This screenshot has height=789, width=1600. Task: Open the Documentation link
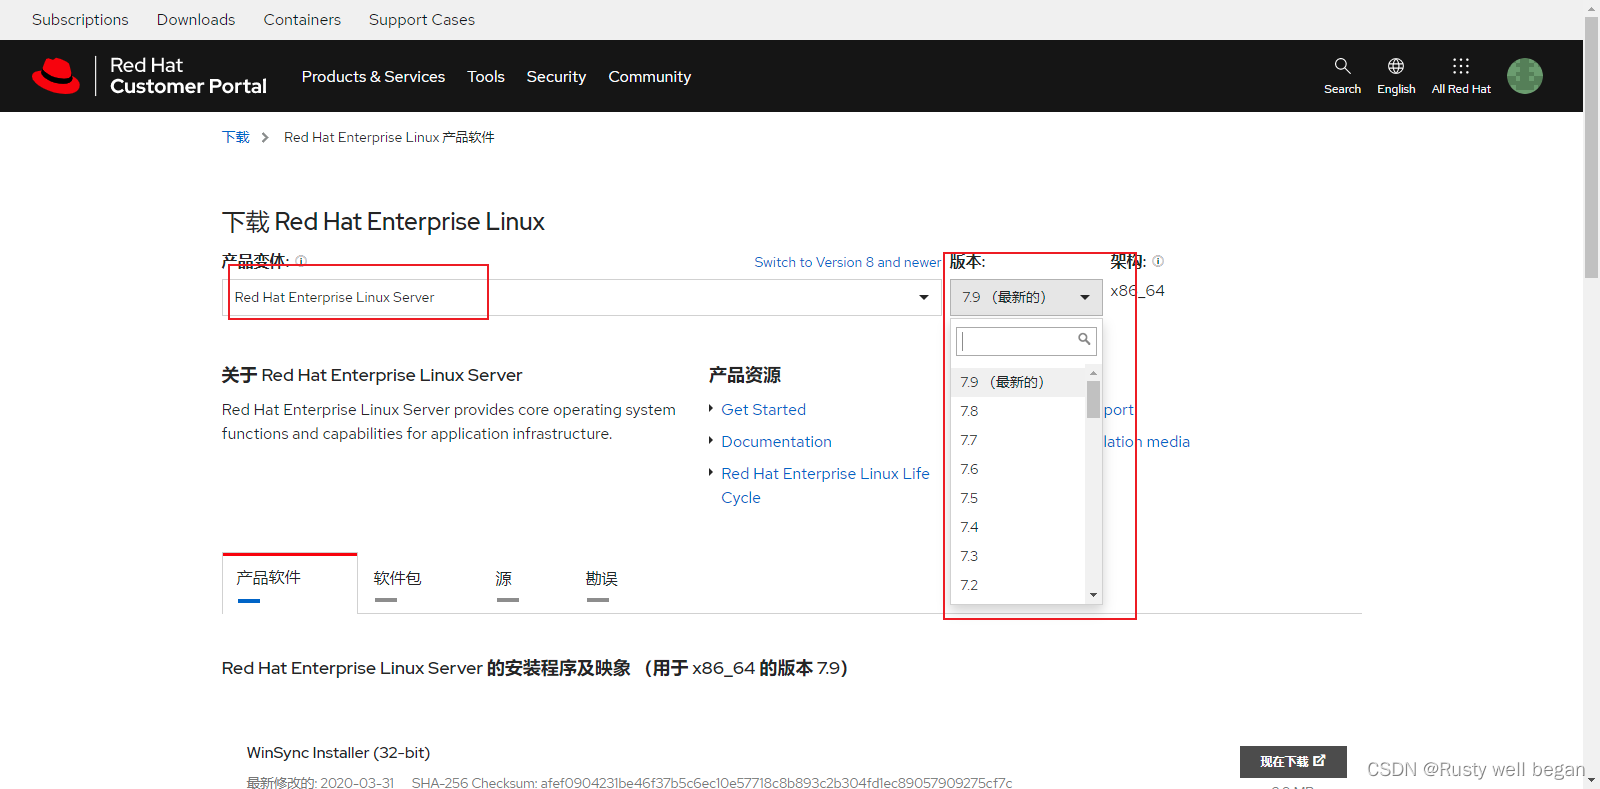click(776, 442)
